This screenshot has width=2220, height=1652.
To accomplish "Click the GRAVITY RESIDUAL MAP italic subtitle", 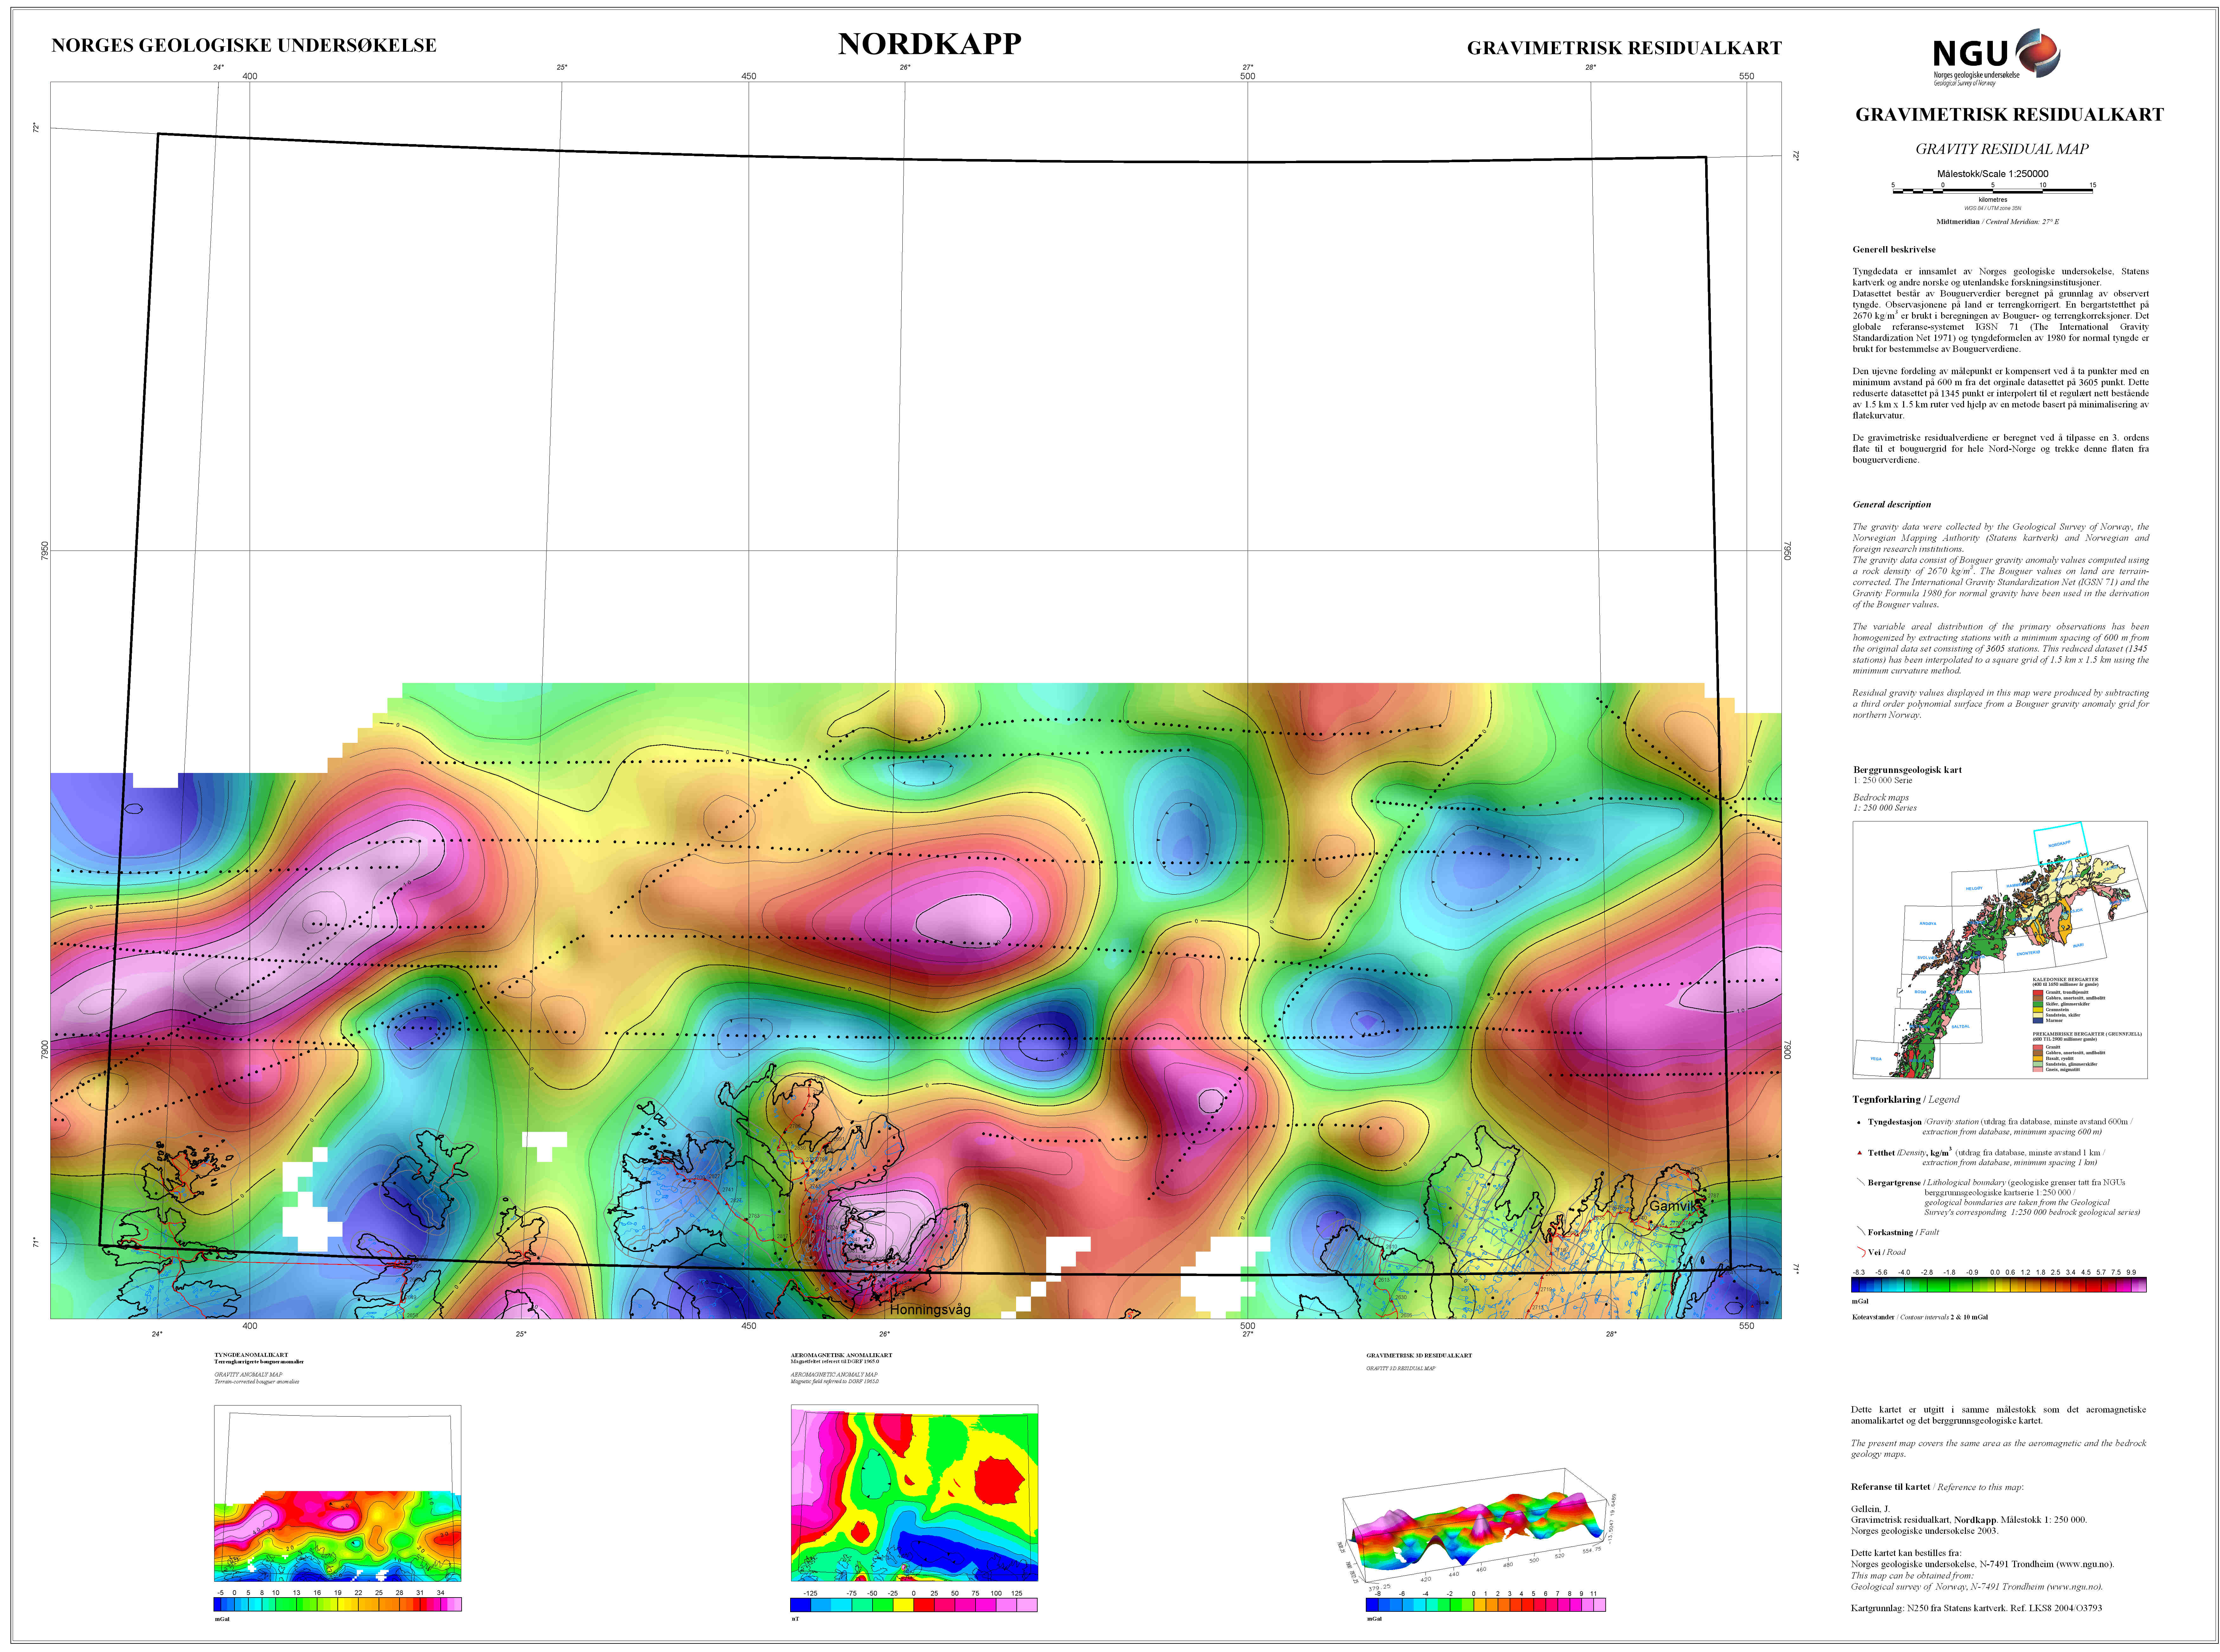I will pos(2002,149).
